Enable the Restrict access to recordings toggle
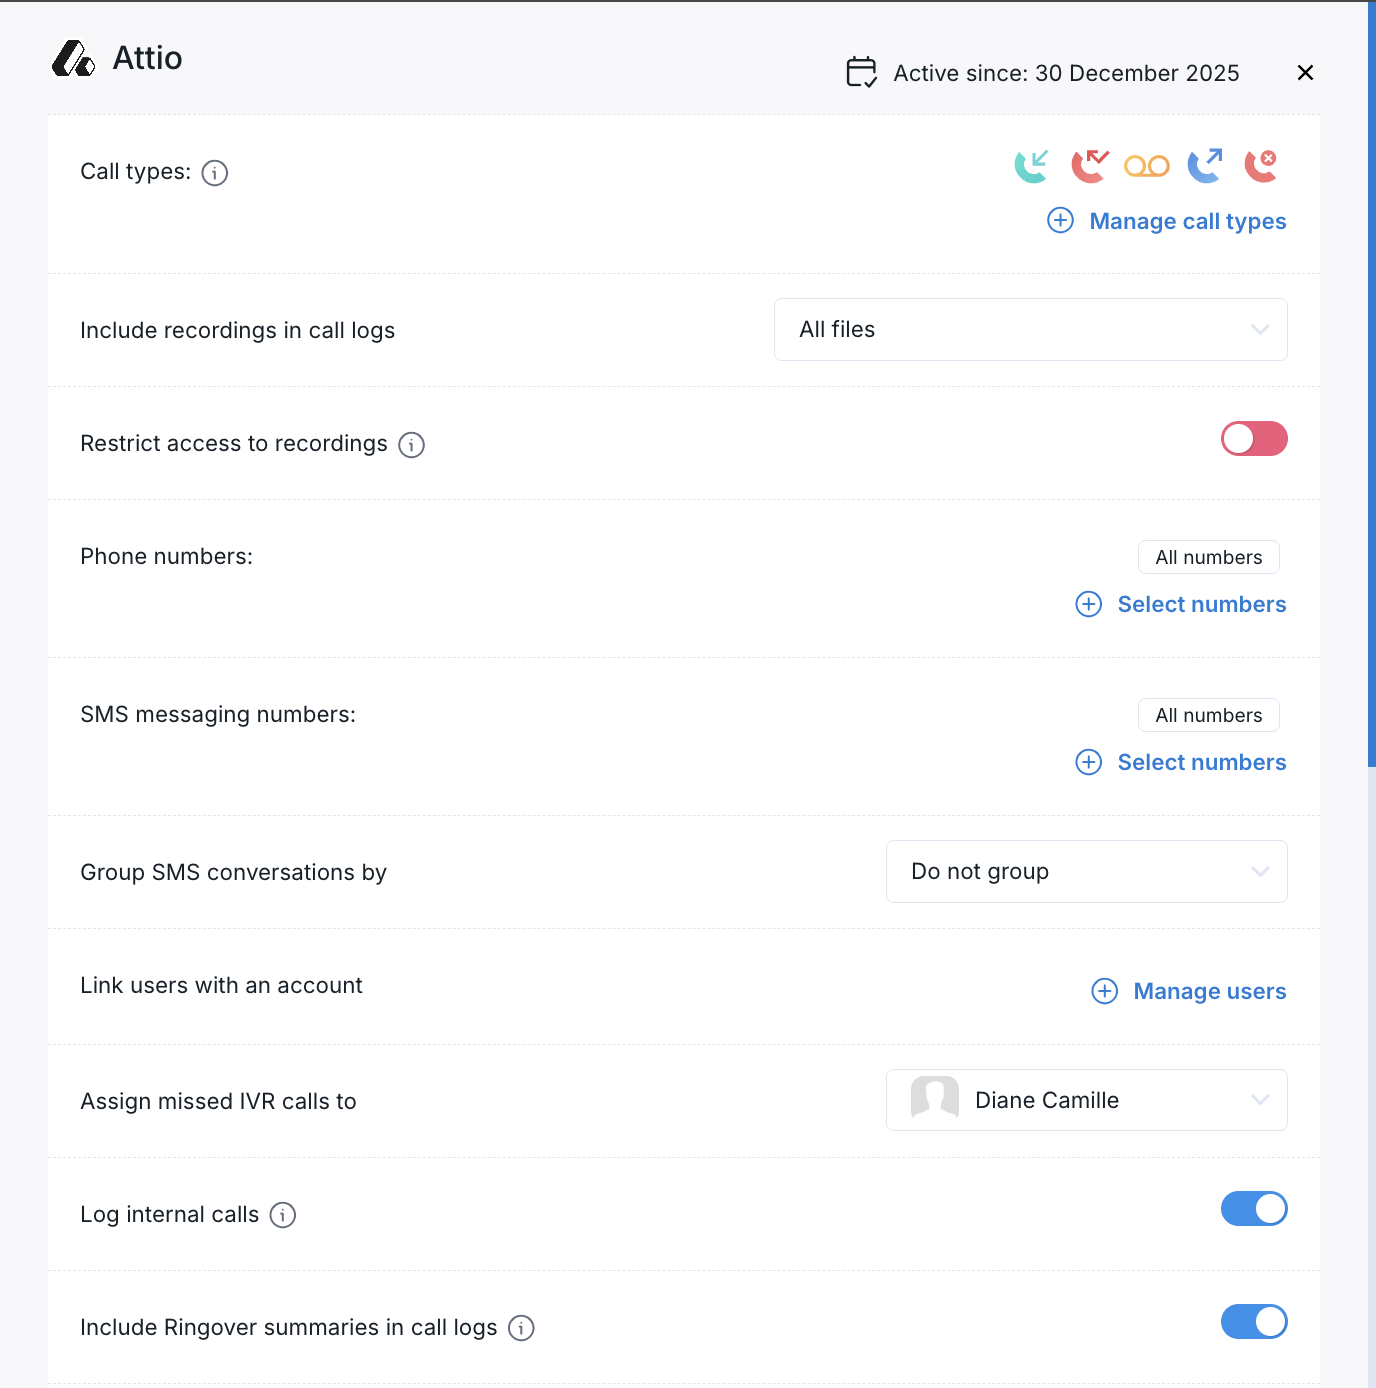 click(x=1253, y=439)
